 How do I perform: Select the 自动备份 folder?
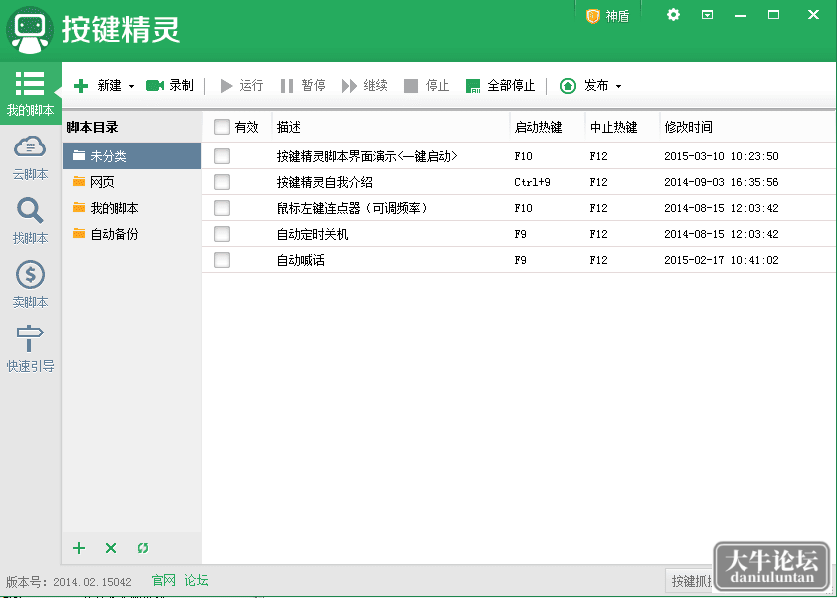[x=132, y=234]
